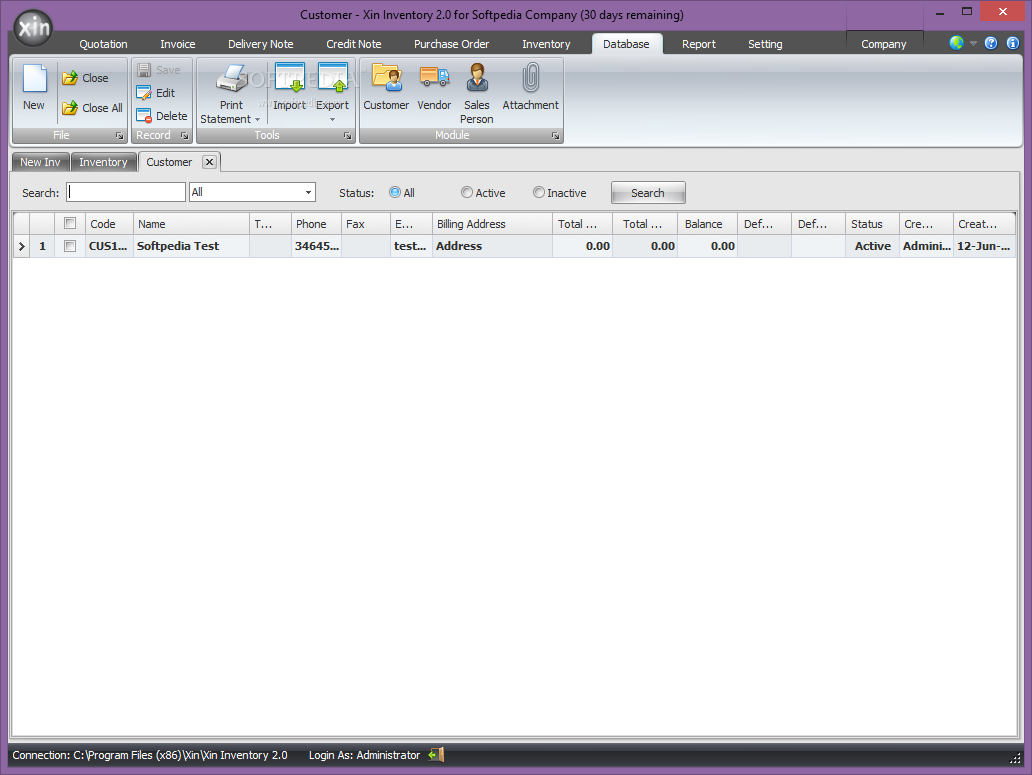Open the globe icon dropdown arrow
The width and height of the screenshot is (1032, 775).
pyautogui.click(x=973, y=43)
